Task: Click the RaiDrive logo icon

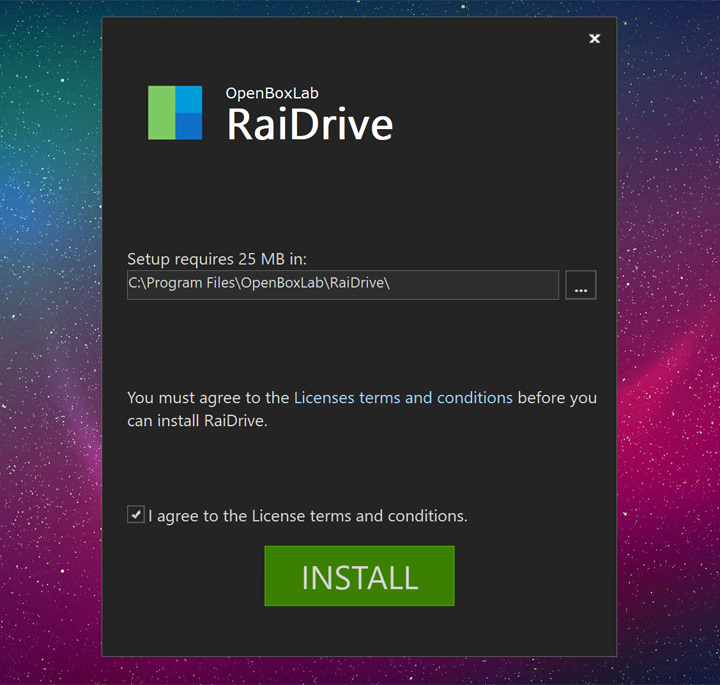Action: click(175, 112)
